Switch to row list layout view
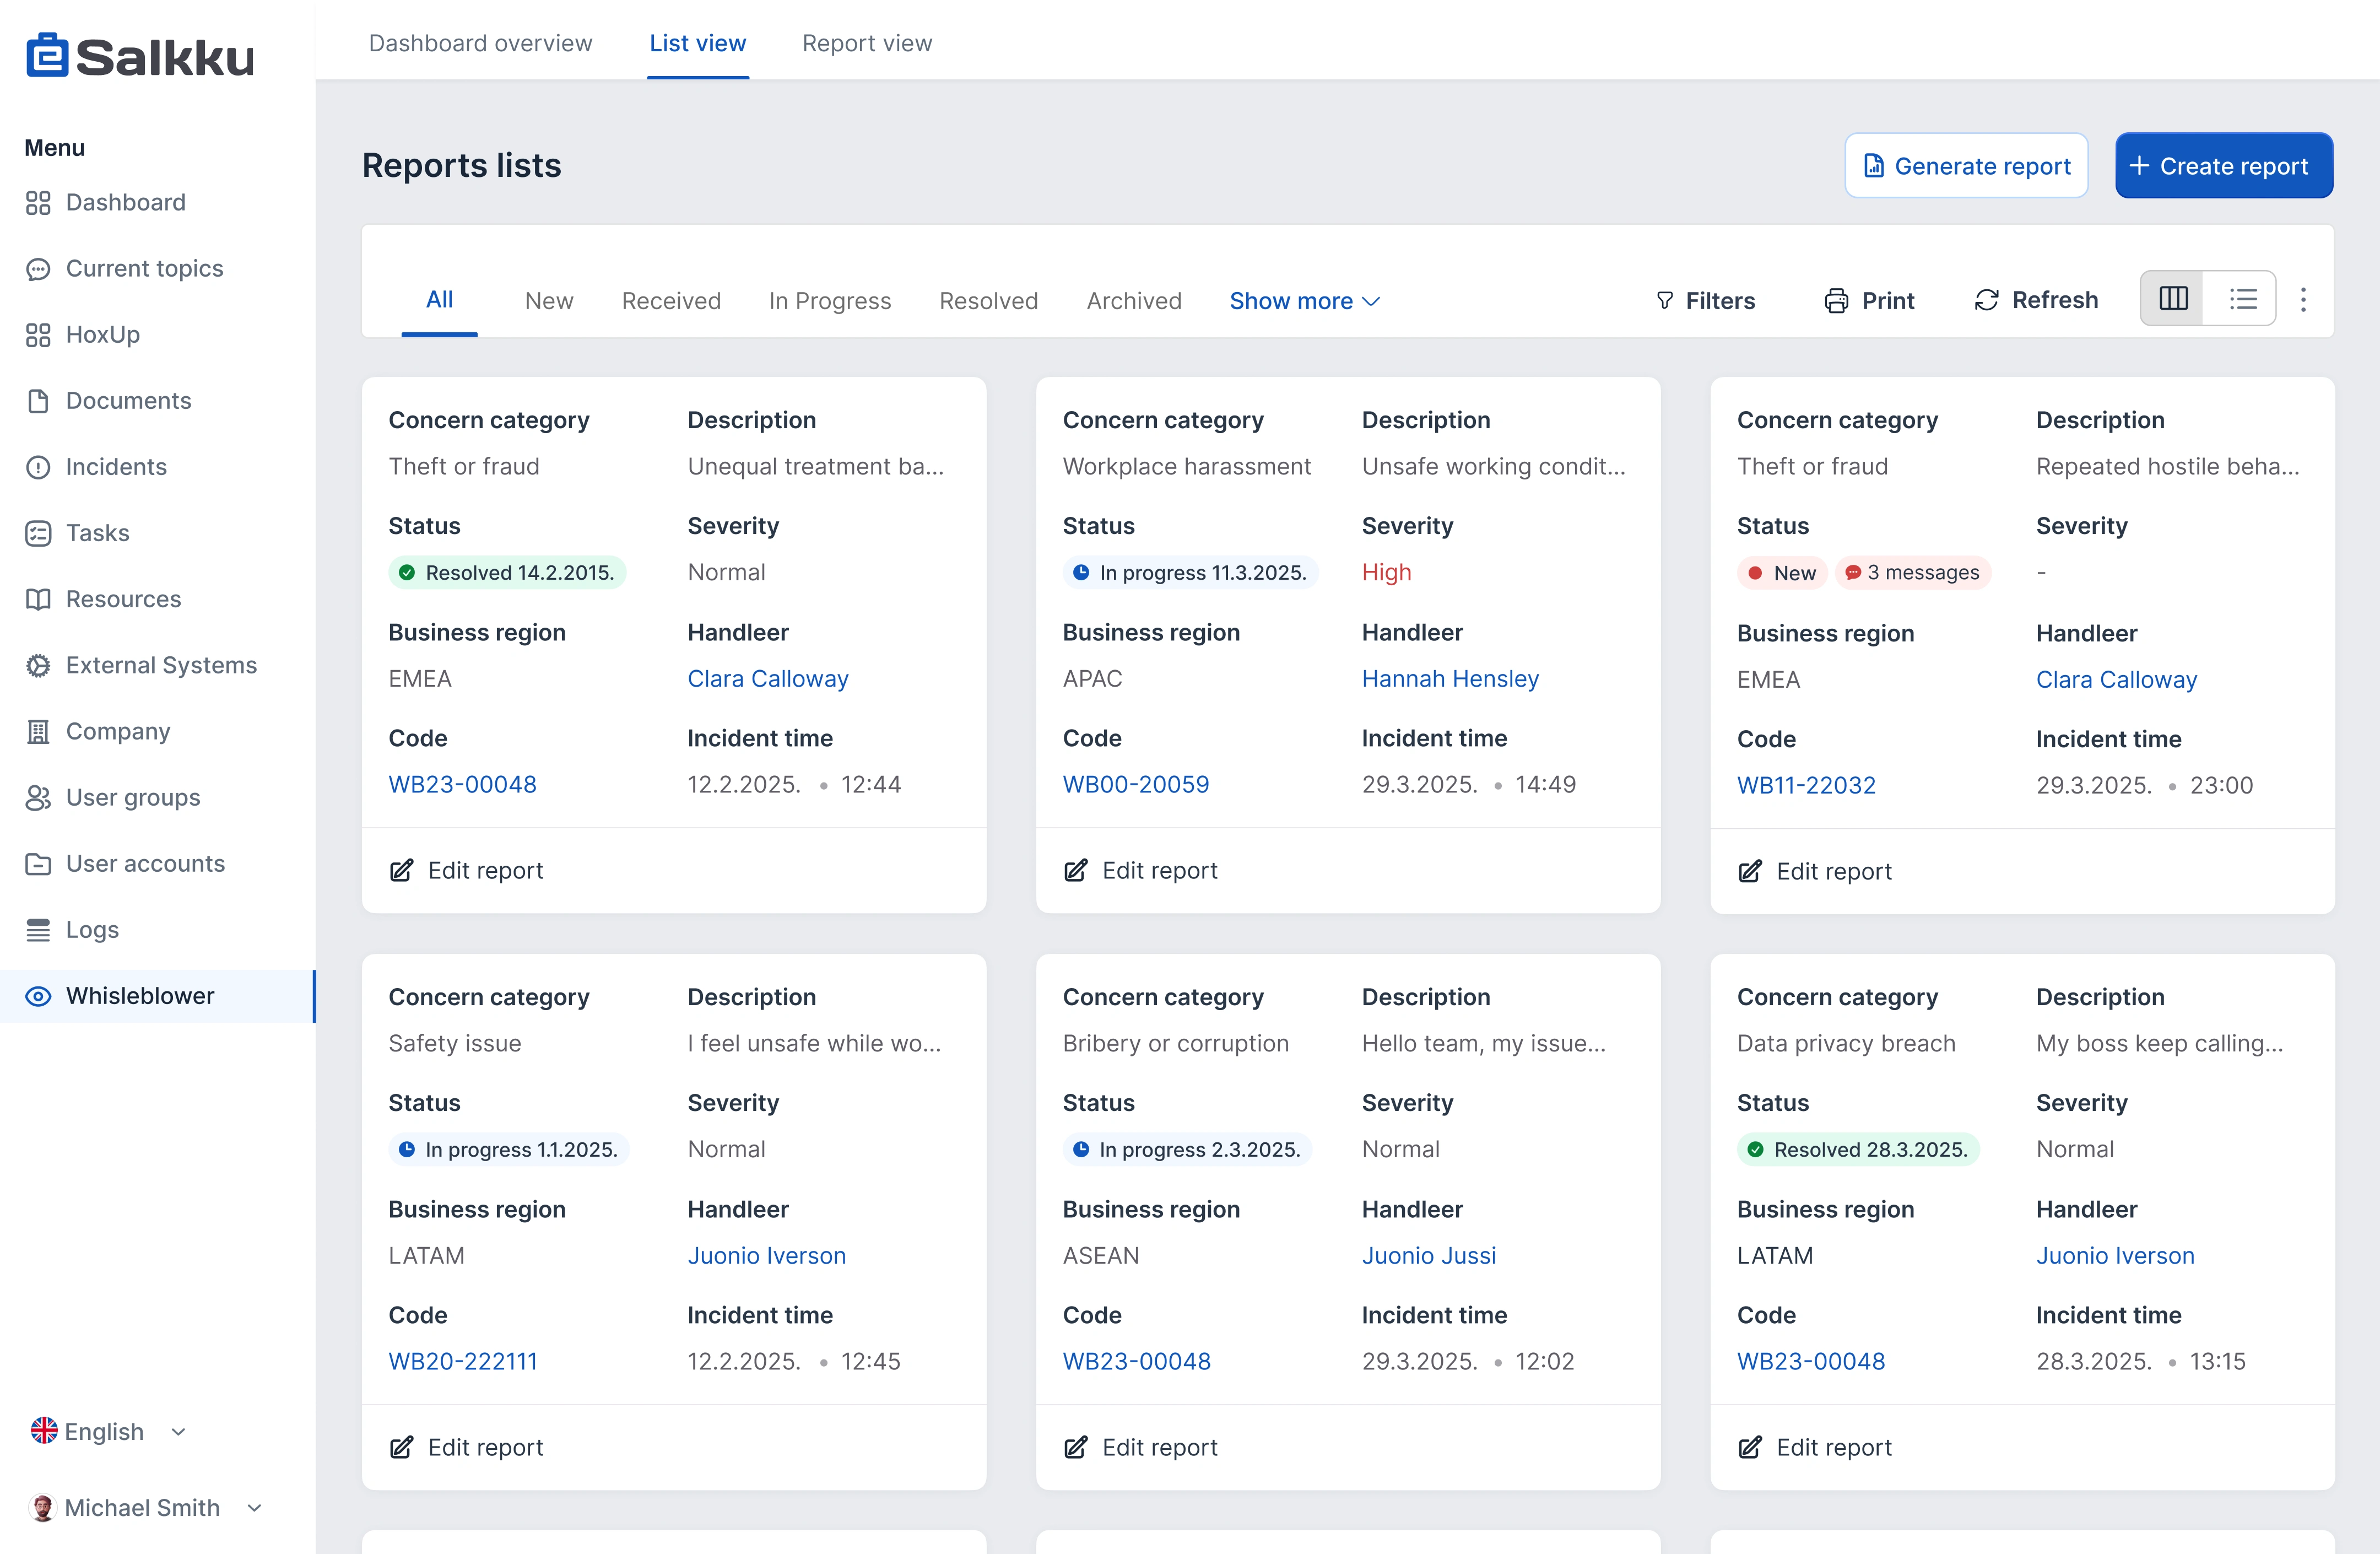 coord(2242,299)
